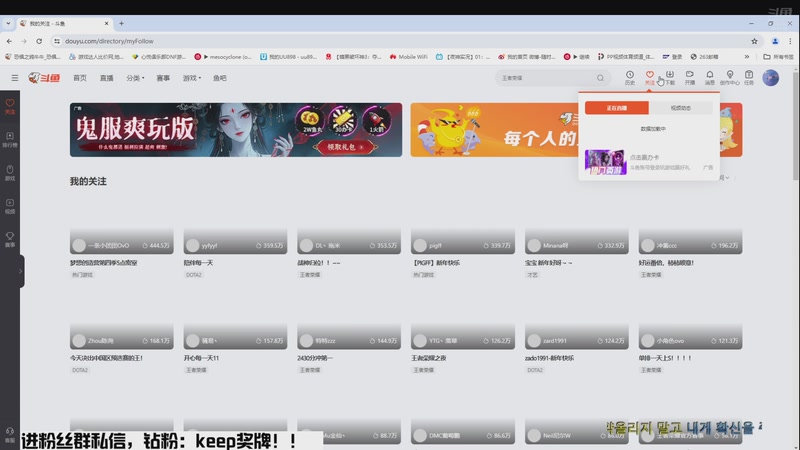Click the page vertical scrollbar

tap(796, 125)
